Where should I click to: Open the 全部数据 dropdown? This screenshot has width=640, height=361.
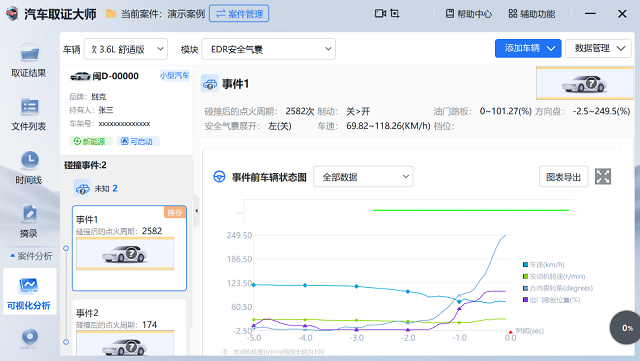coord(363,176)
